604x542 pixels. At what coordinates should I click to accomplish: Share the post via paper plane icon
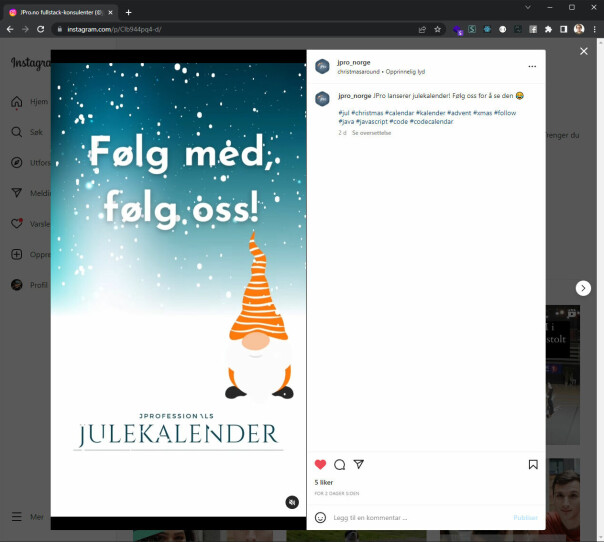[x=359, y=464]
